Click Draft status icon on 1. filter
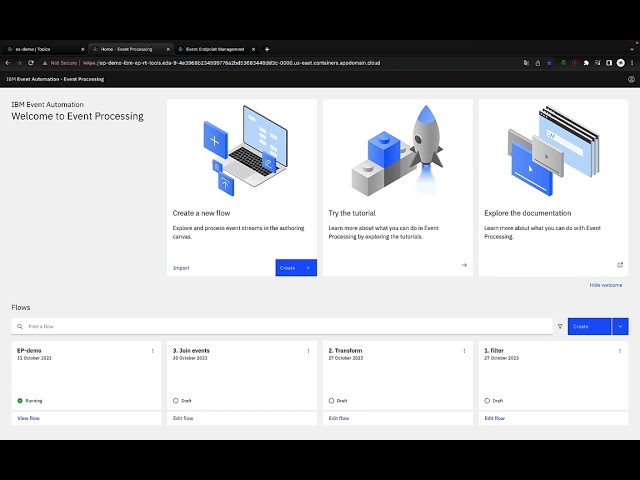Image resolution: width=640 pixels, height=480 pixels. (x=487, y=401)
